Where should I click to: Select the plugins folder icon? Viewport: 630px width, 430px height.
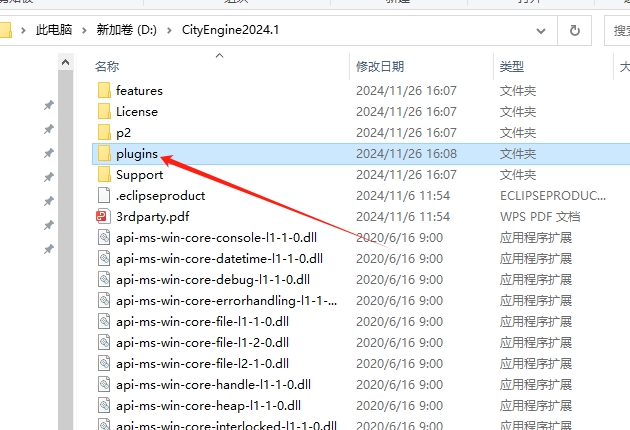coord(104,154)
